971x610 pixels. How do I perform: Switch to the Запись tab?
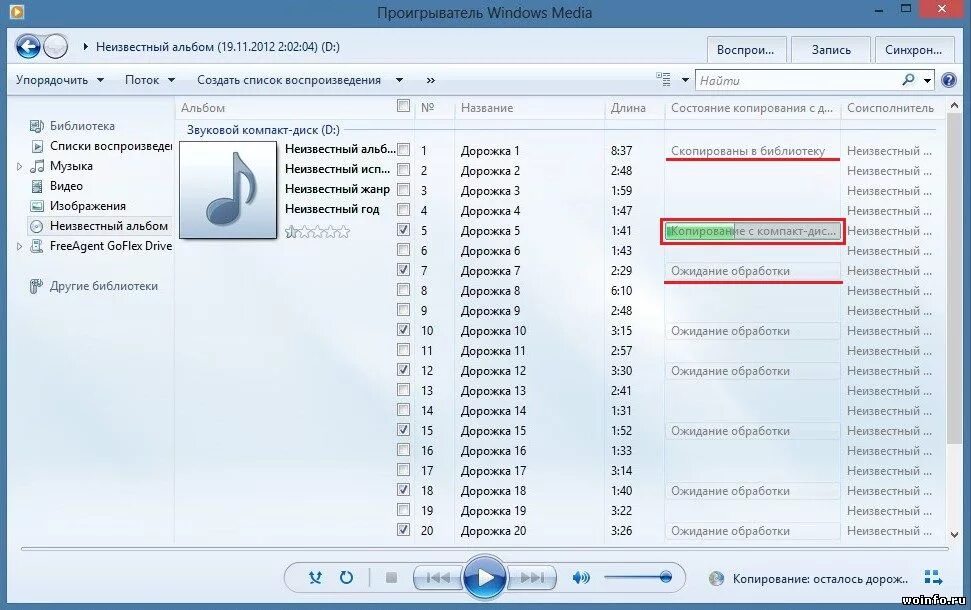pyautogui.click(x=831, y=50)
